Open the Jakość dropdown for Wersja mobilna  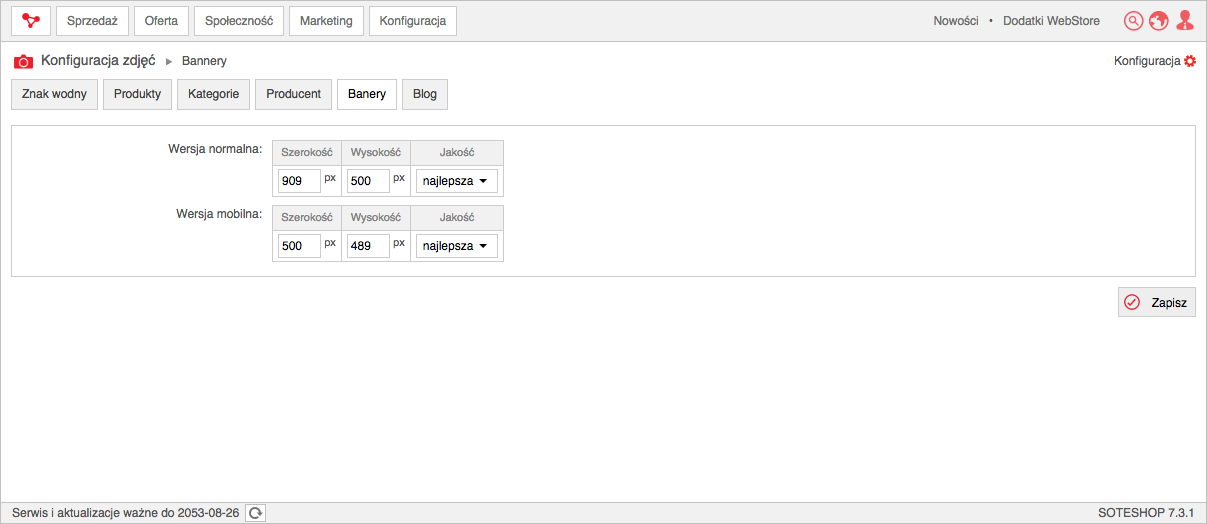[x=457, y=246]
